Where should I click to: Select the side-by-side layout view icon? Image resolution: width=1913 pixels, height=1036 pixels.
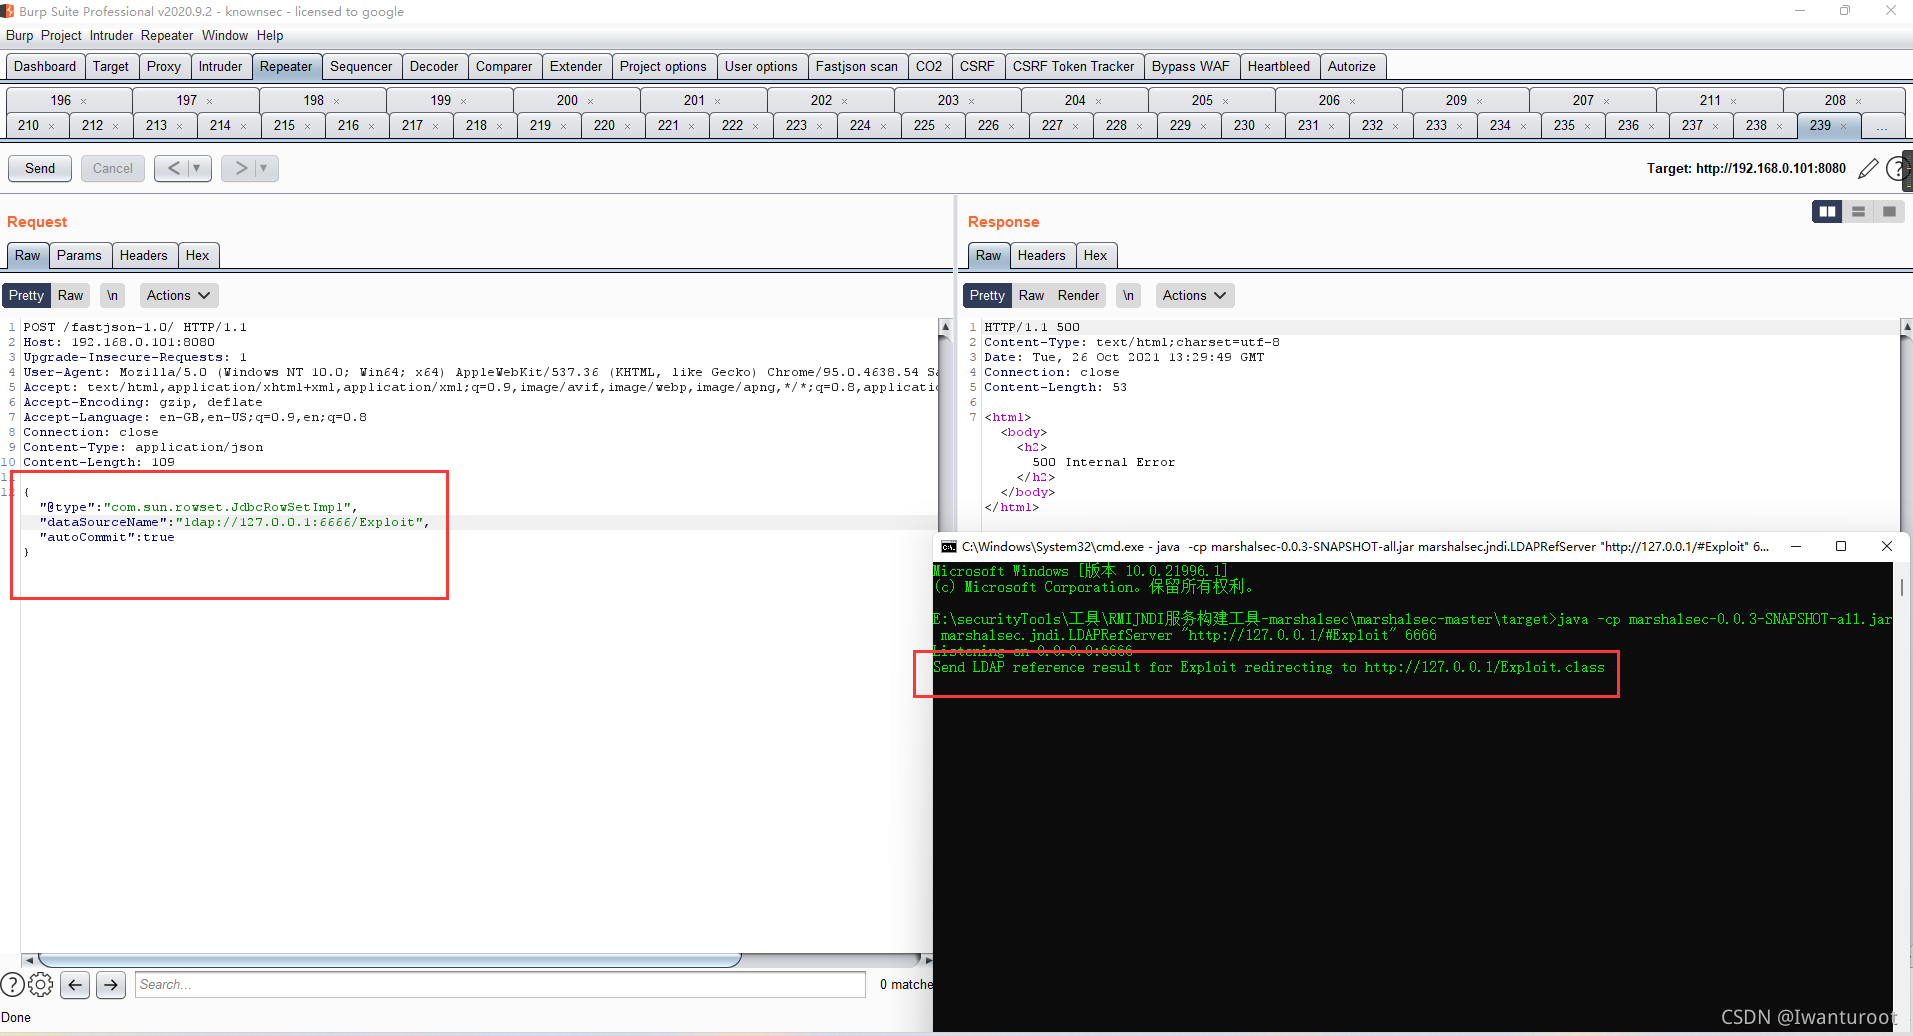[x=1827, y=211]
